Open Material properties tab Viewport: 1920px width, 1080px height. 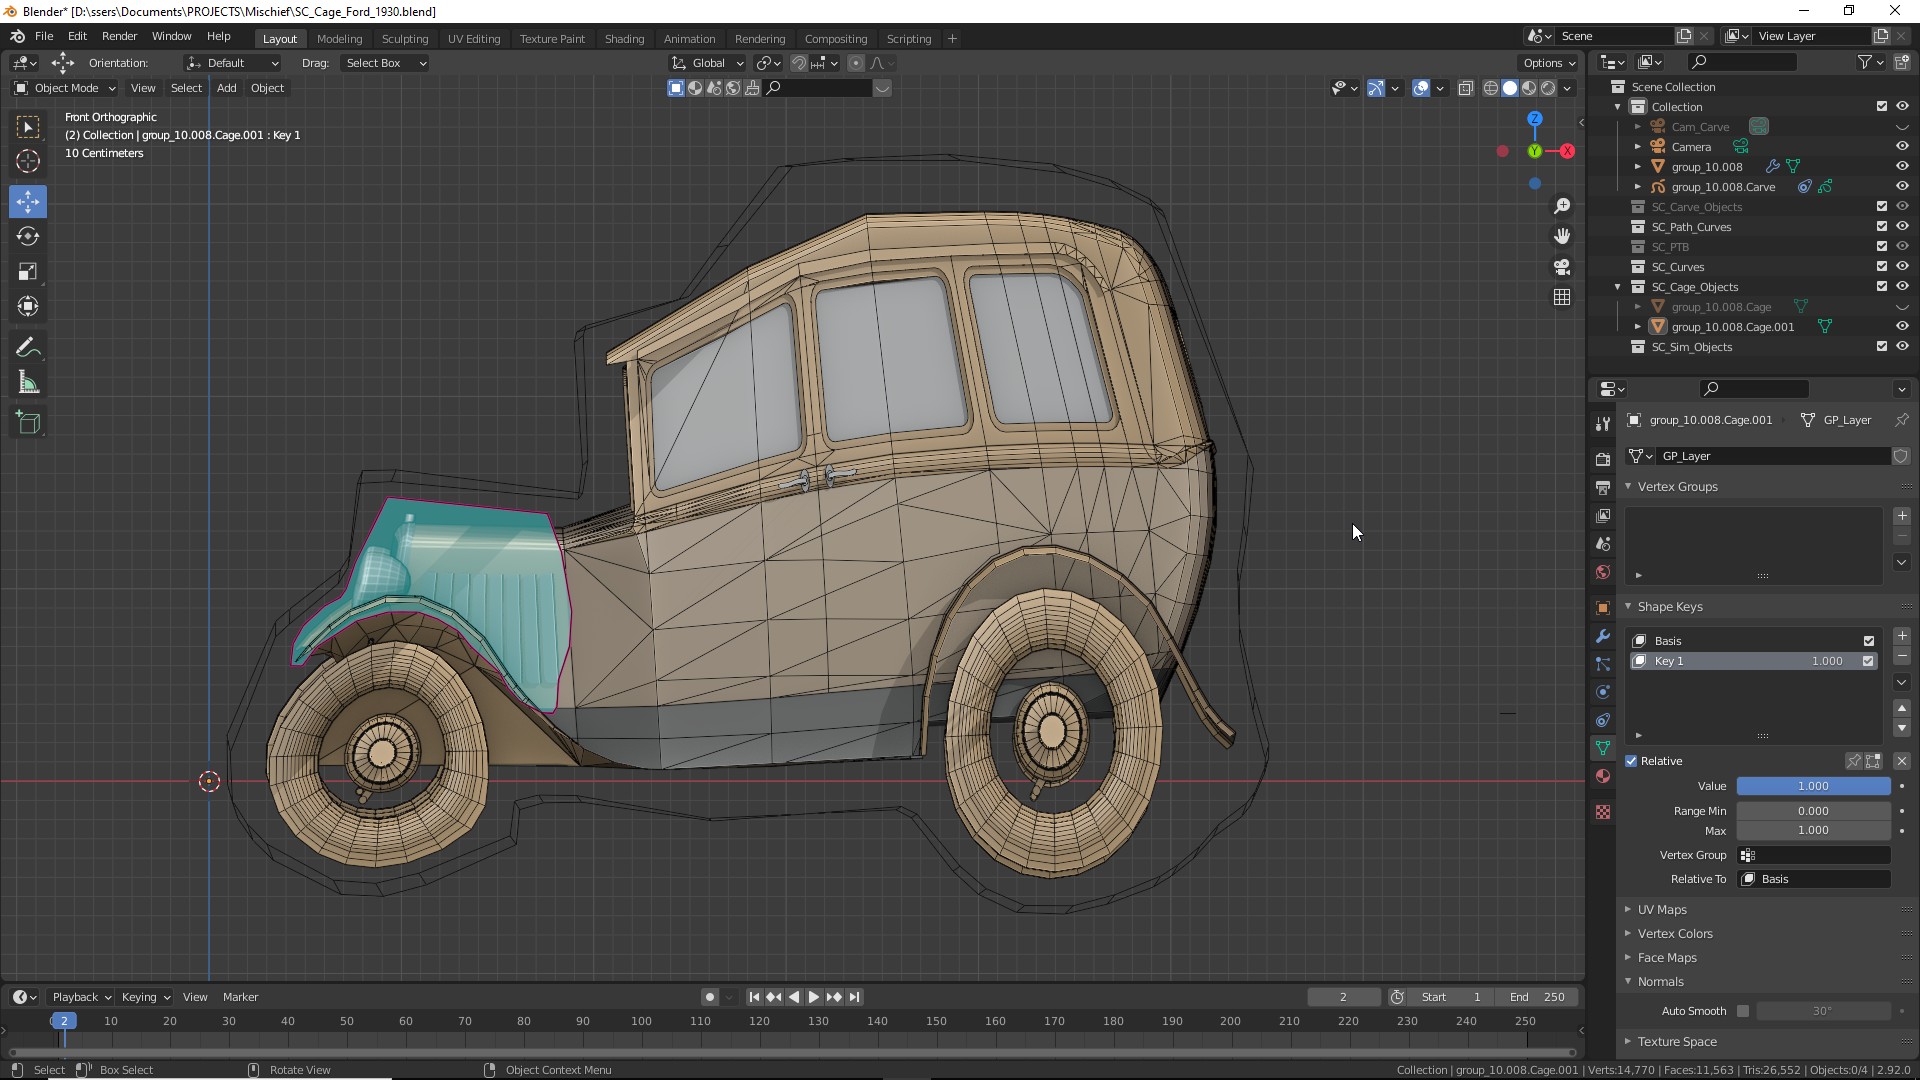point(1603,776)
